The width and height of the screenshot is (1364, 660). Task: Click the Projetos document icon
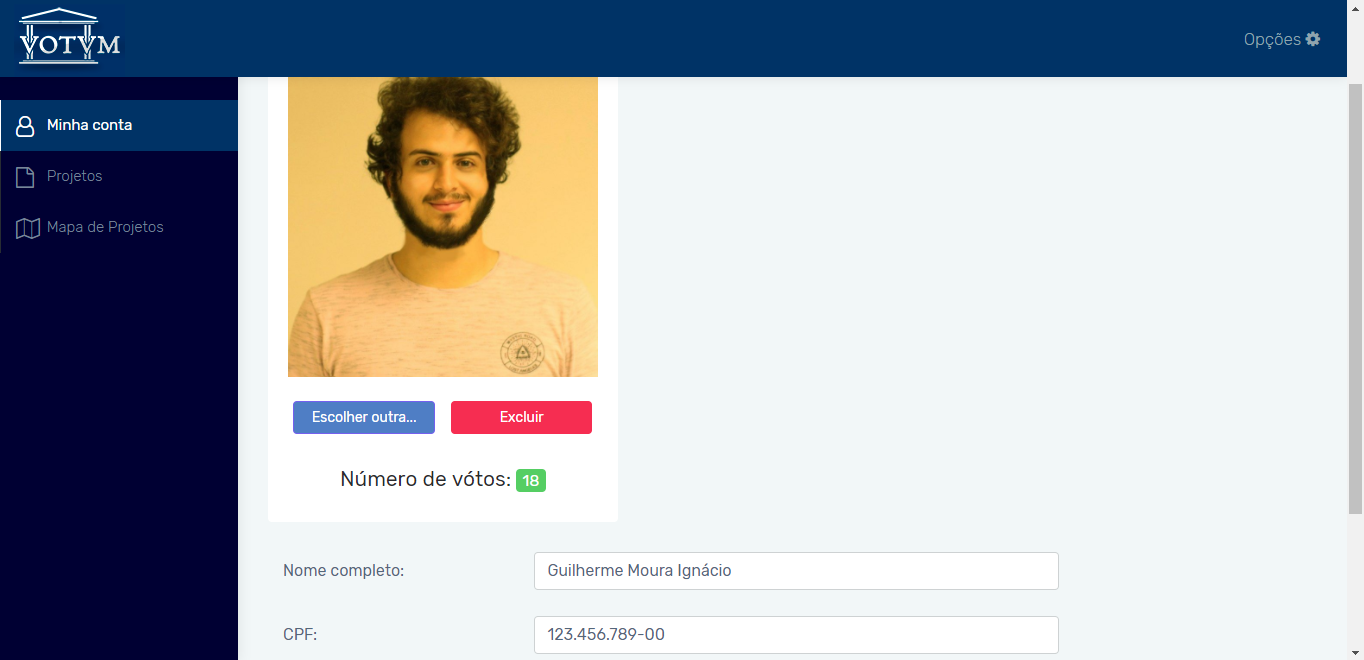click(26, 177)
